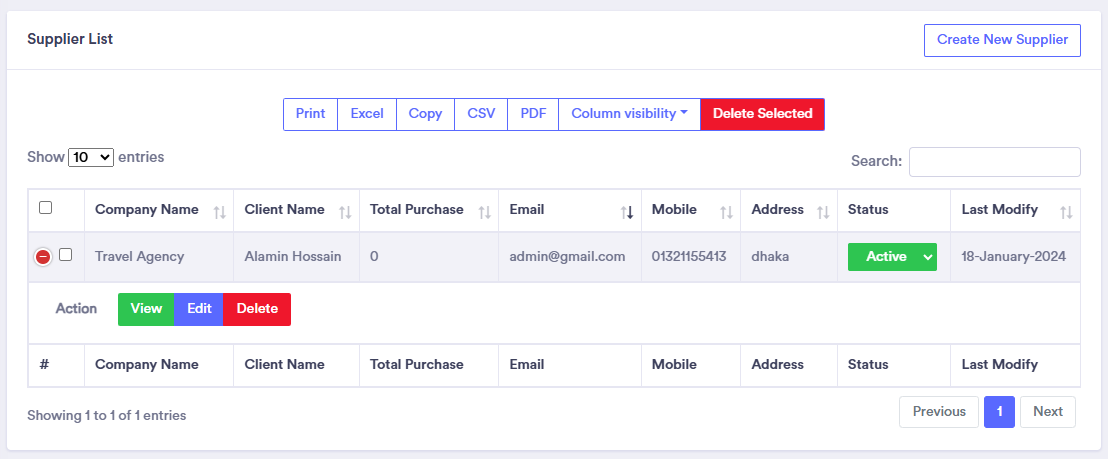Open the entries-per-page dropdown

coord(91,158)
